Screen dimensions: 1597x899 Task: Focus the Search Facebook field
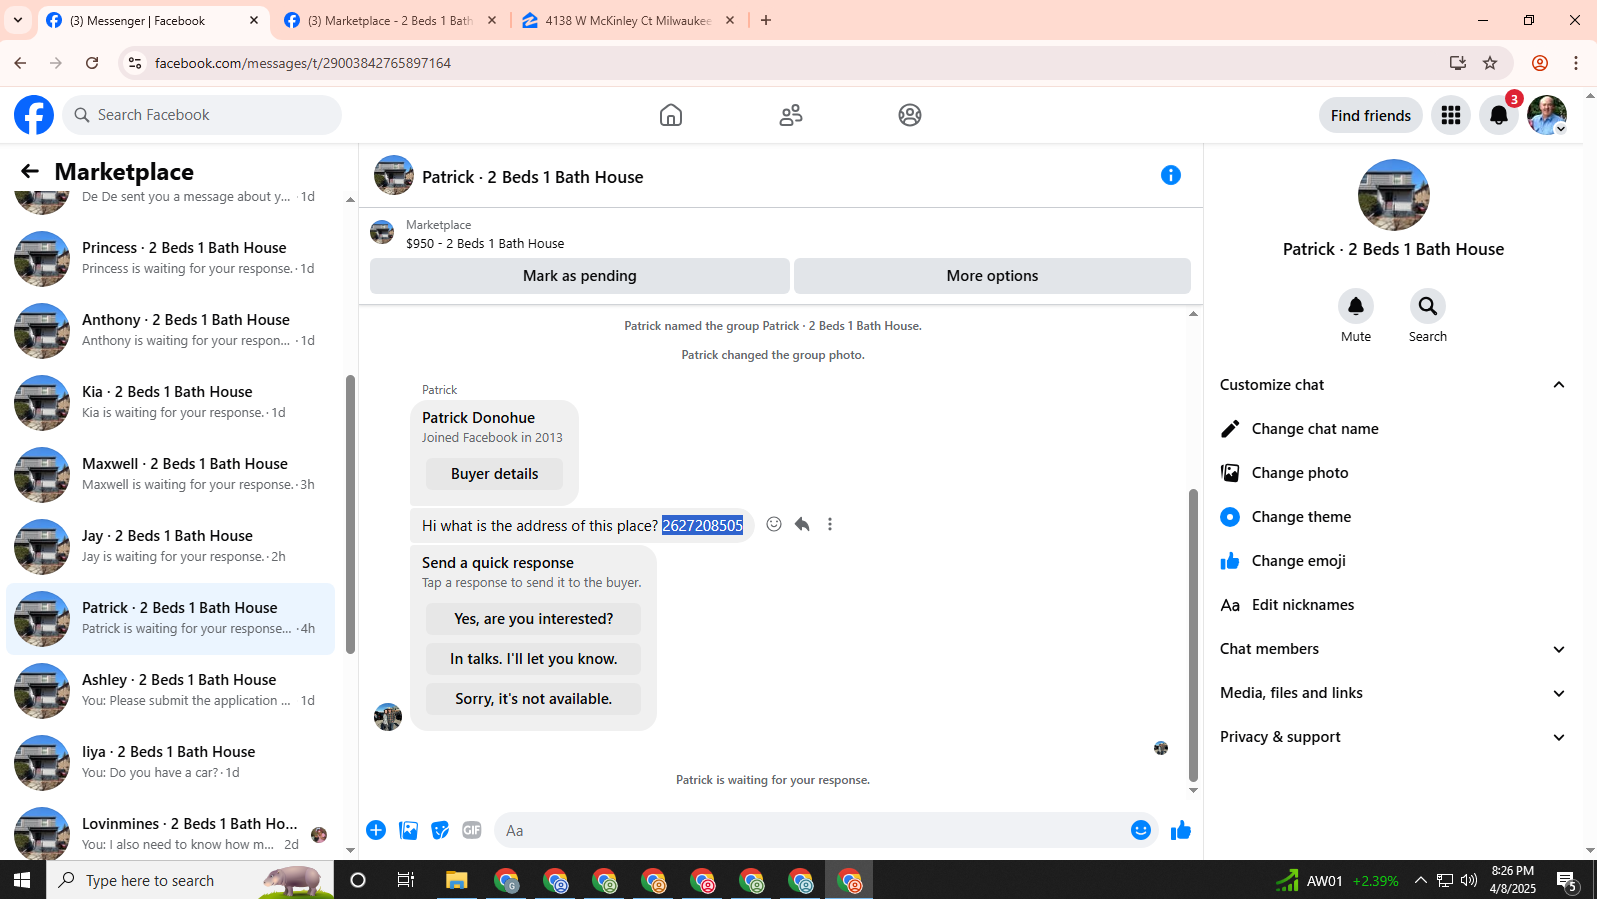[x=202, y=115]
